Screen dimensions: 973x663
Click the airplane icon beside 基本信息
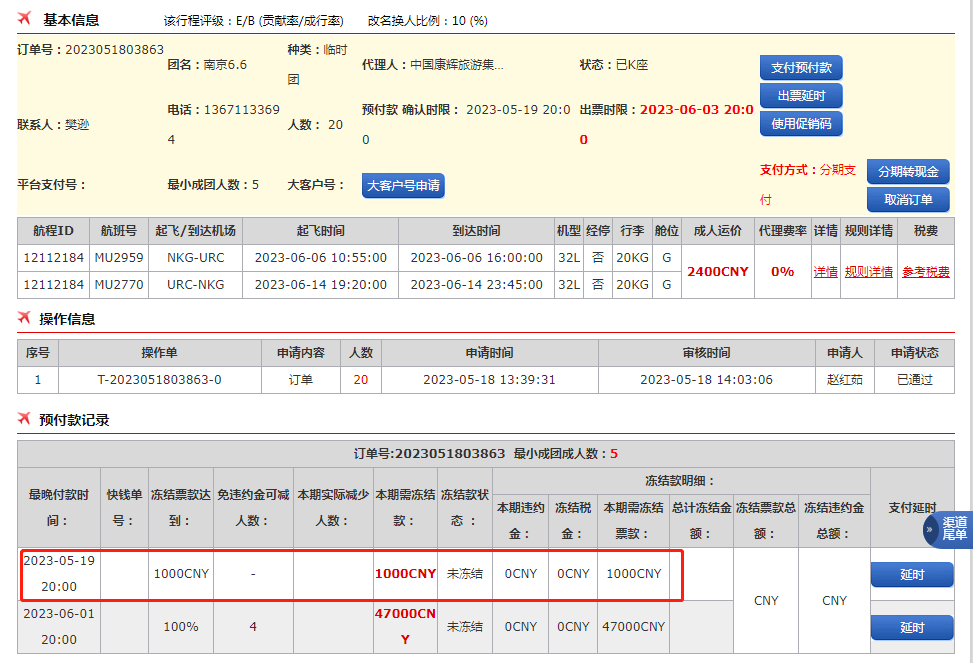(25, 19)
